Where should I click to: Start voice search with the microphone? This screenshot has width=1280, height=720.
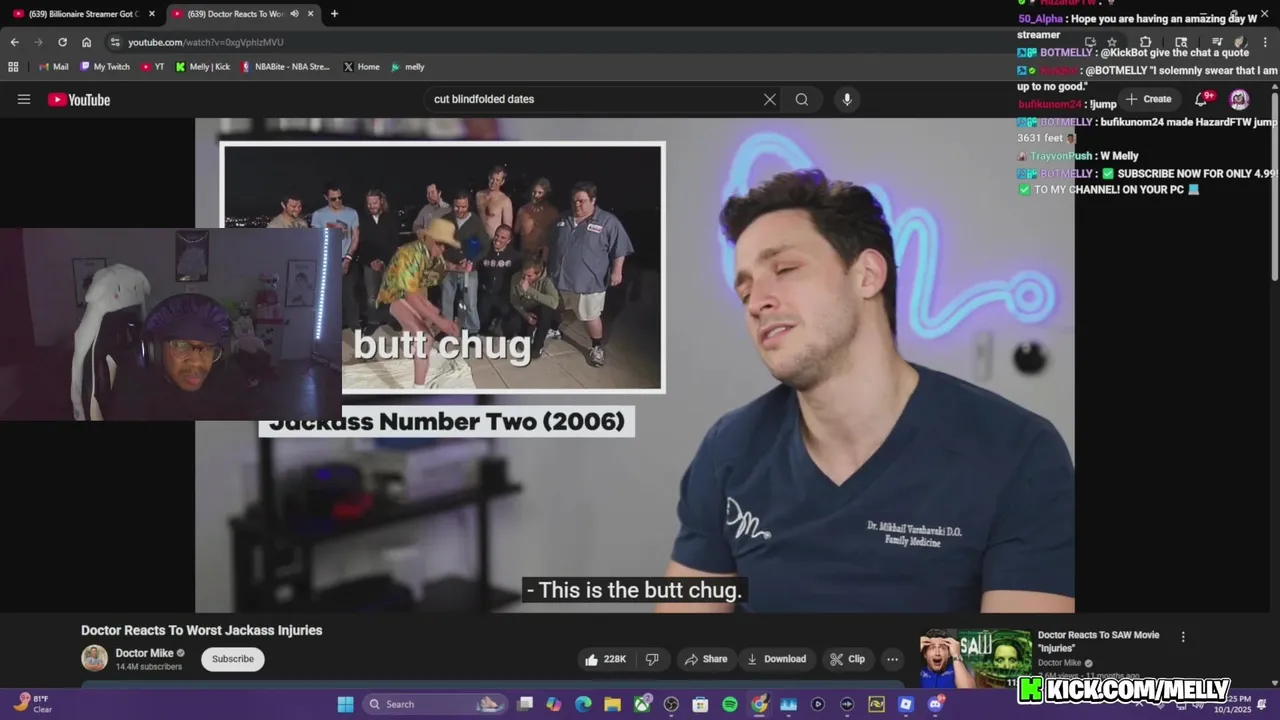point(847,99)
